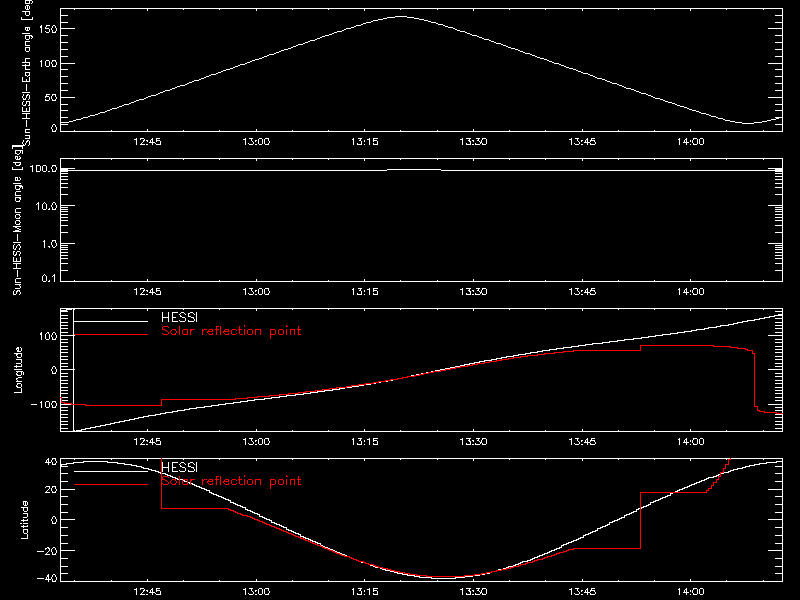Click the -20 tick on the Latitude axis
This screenshot has width=800, height=600.
coord(47,551)
